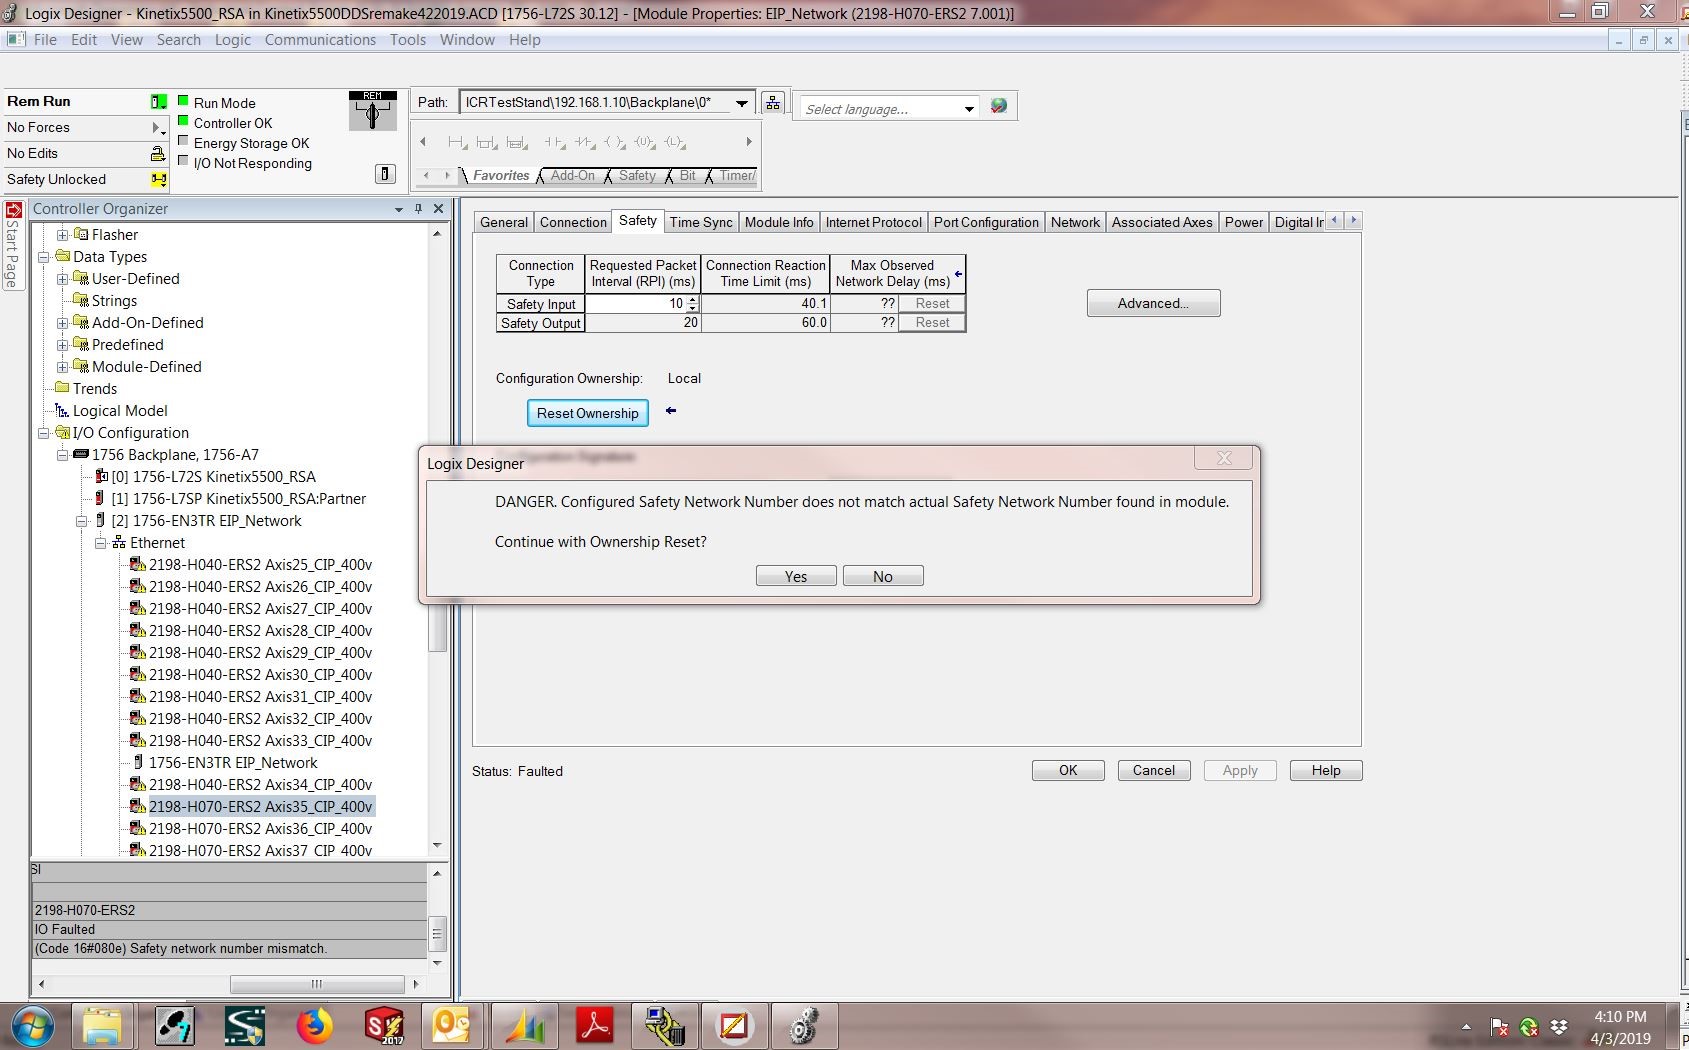The height and width of the screenshot is (1050, 1689).
Task: Expand the User-Defined data types
Action: tap(62, 279)
